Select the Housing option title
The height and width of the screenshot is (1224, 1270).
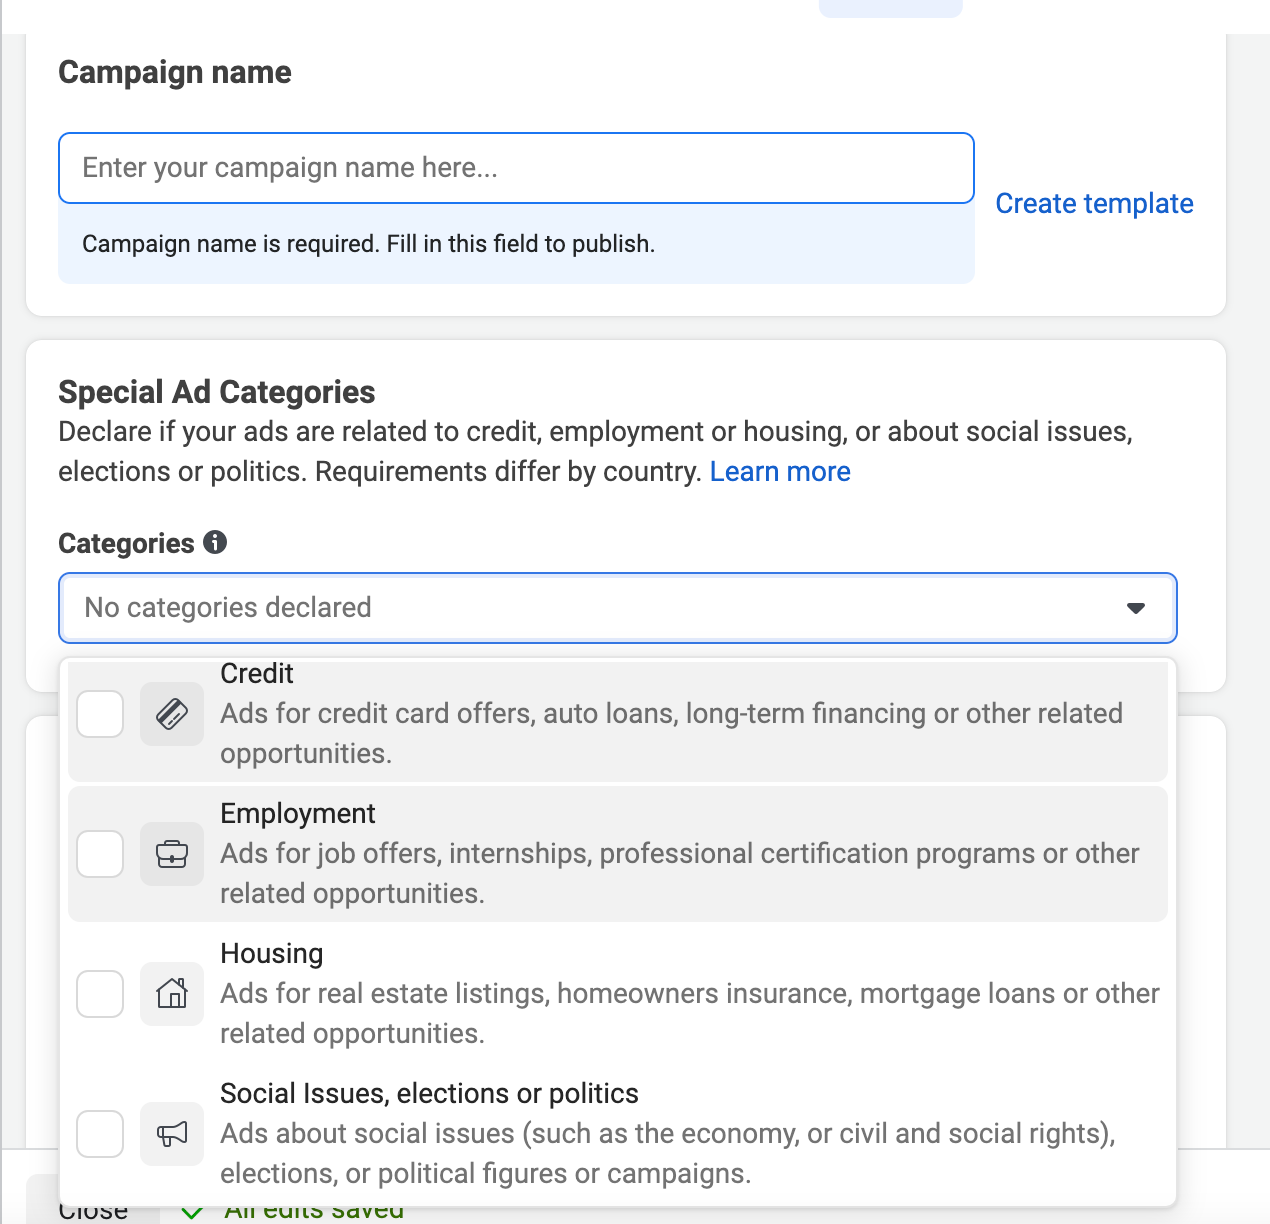tap(272, 954)
